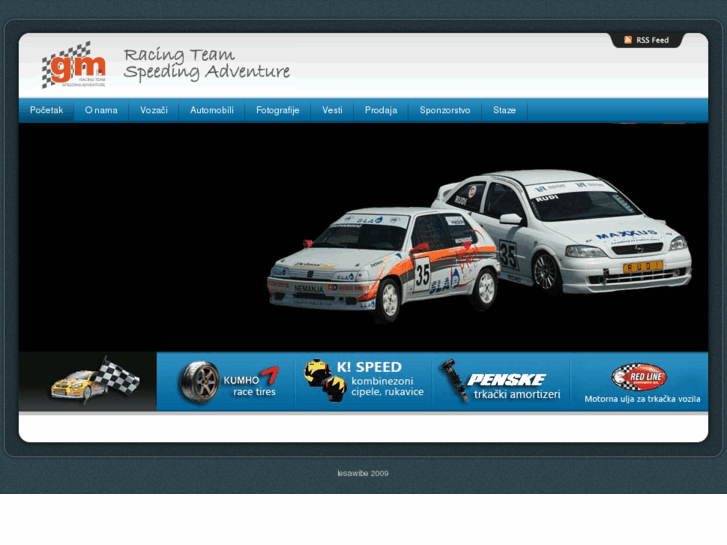Open Penske trkački amortizeri banner
The width and height of the screenshot is (727, 545).
[501, 381]
